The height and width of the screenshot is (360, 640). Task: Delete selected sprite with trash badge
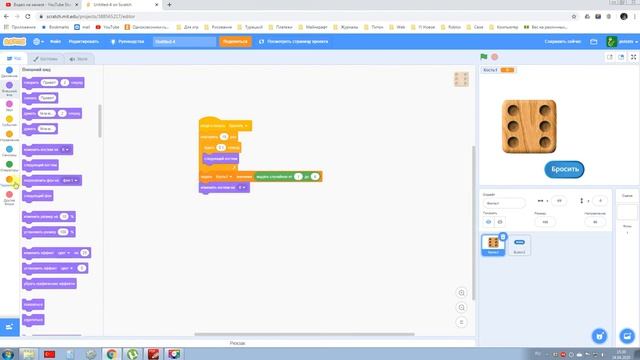coord(503,236)
